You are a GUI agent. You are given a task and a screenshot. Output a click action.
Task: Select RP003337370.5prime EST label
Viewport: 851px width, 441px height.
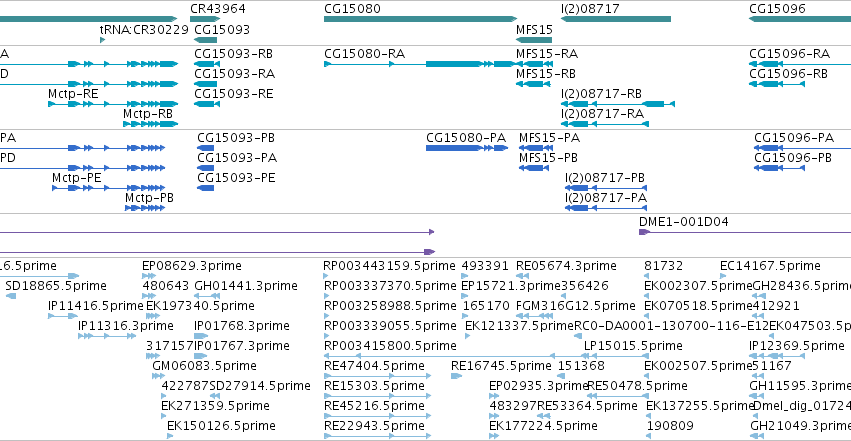tap(390, 285)
